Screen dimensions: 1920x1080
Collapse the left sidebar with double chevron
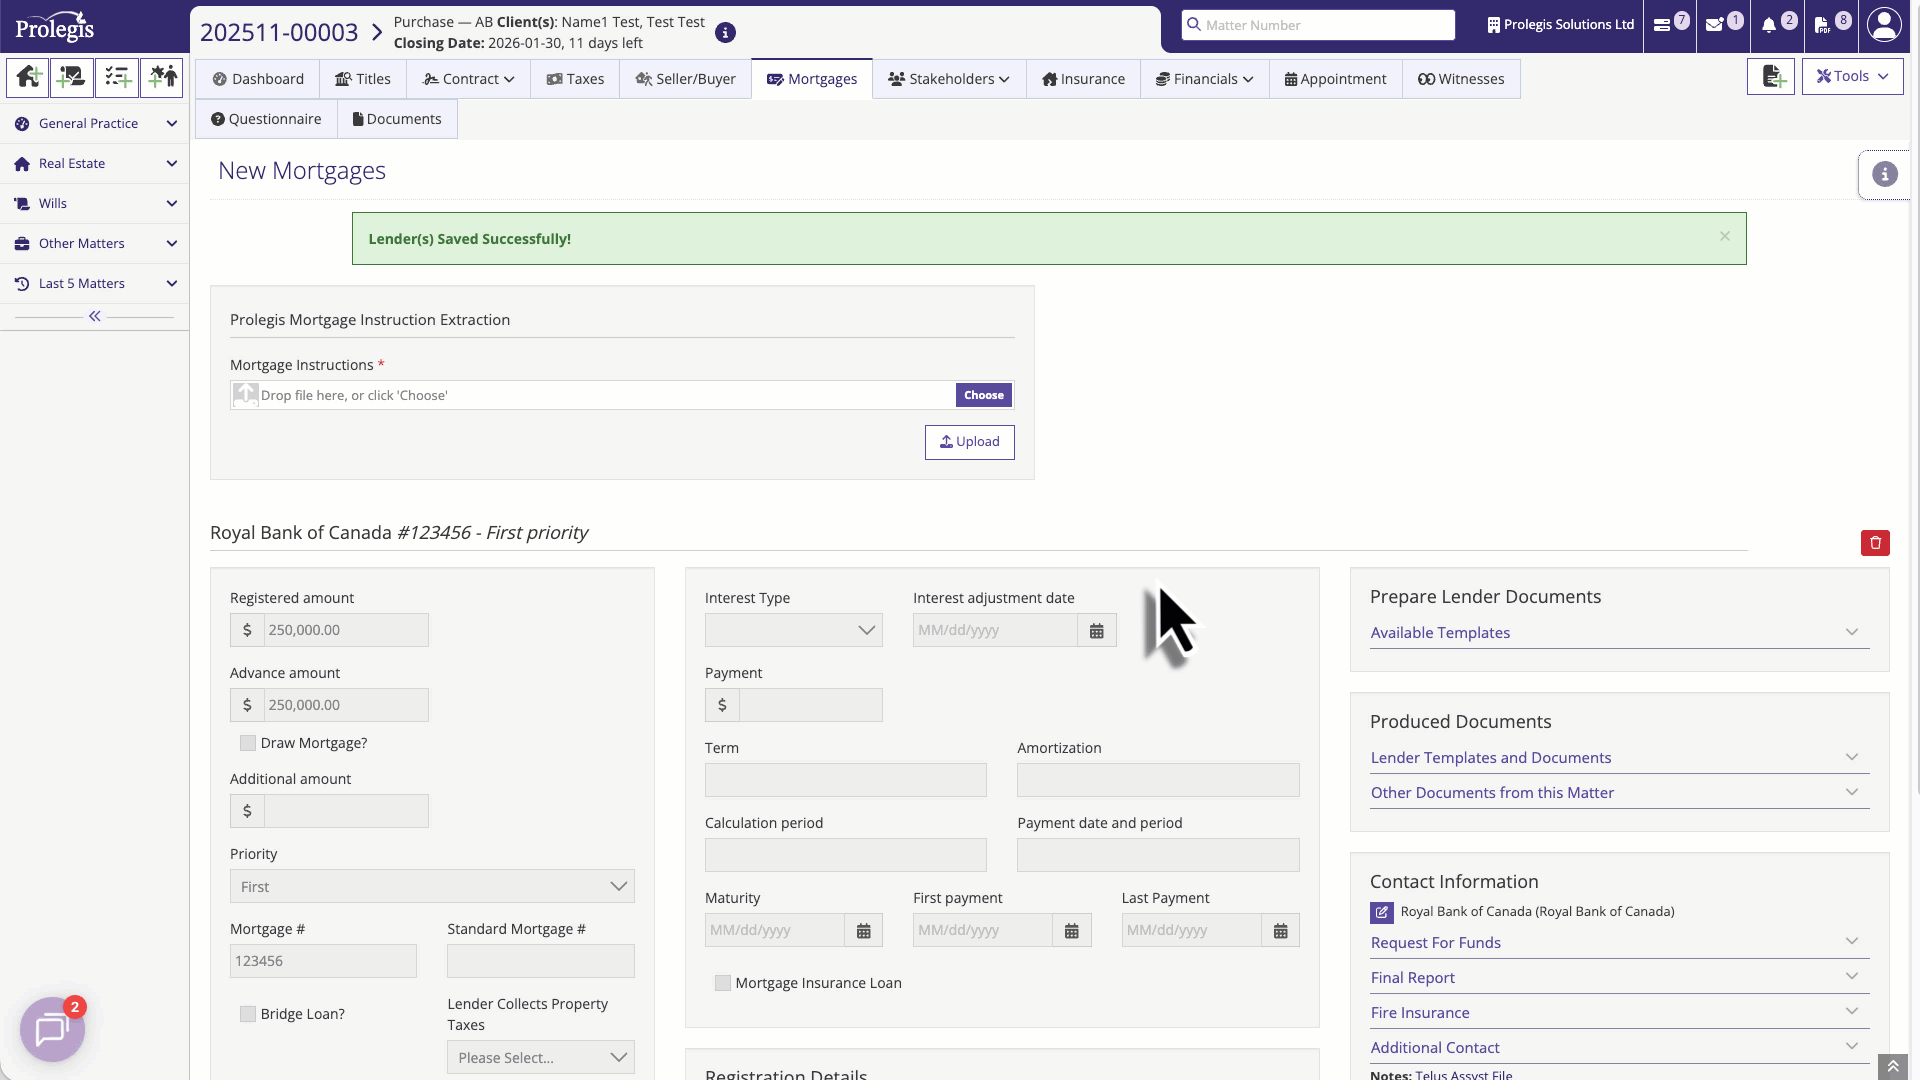[x=94, y=316]
